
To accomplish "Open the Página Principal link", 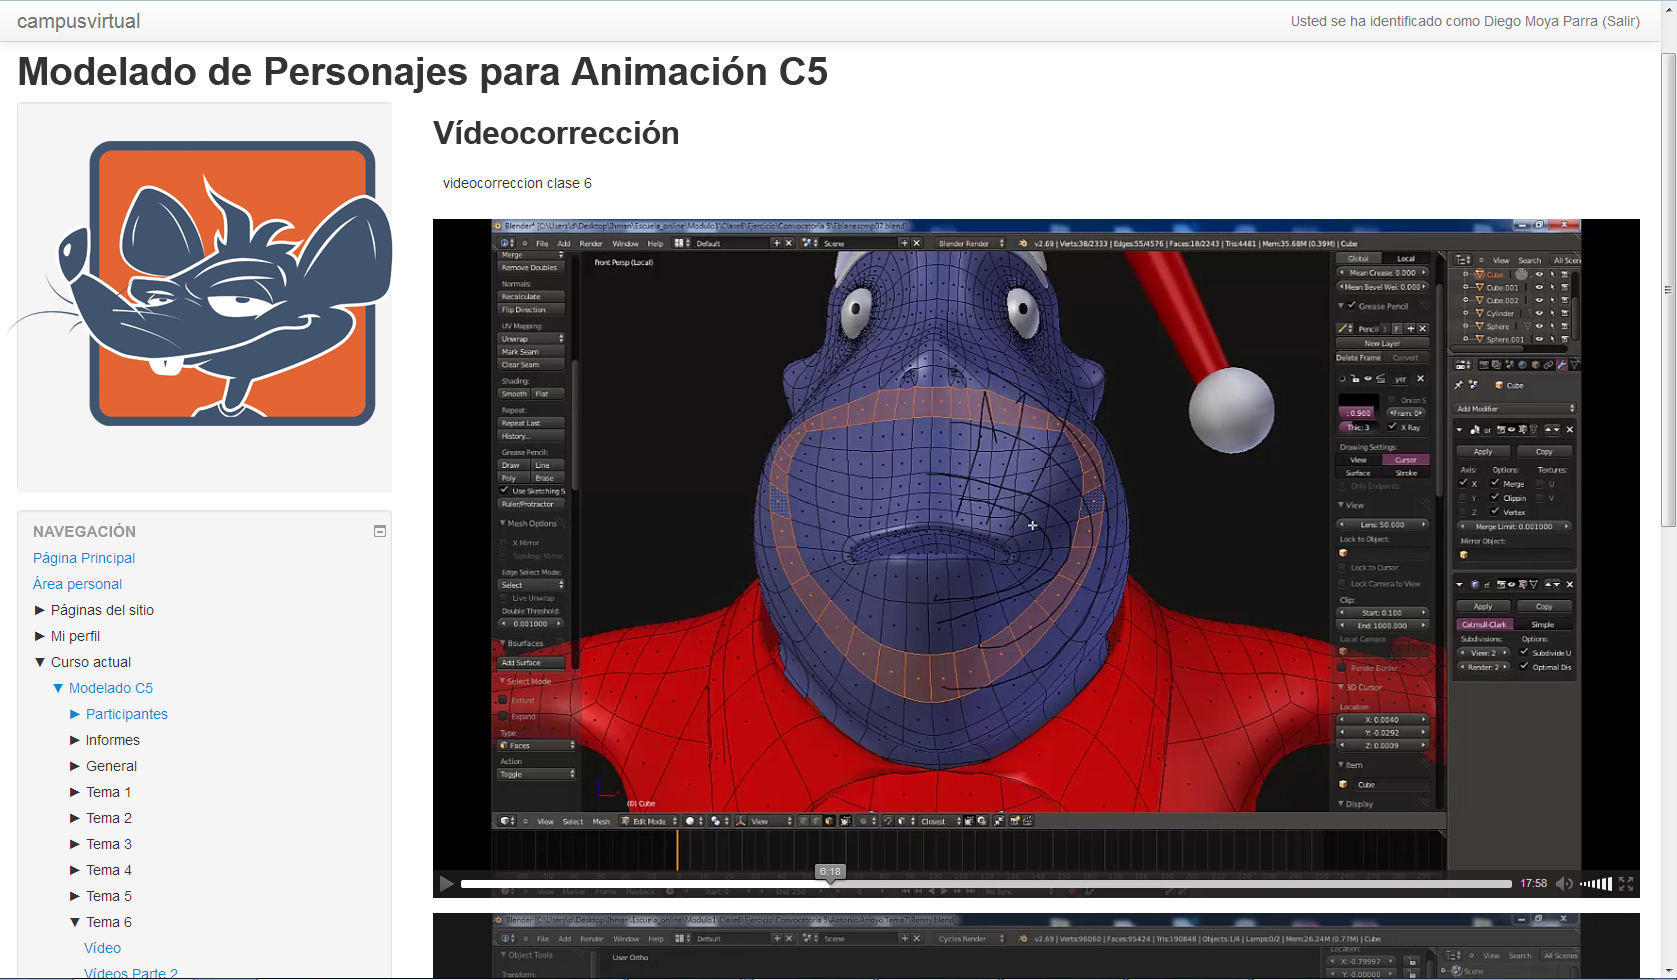I will 84,558.
